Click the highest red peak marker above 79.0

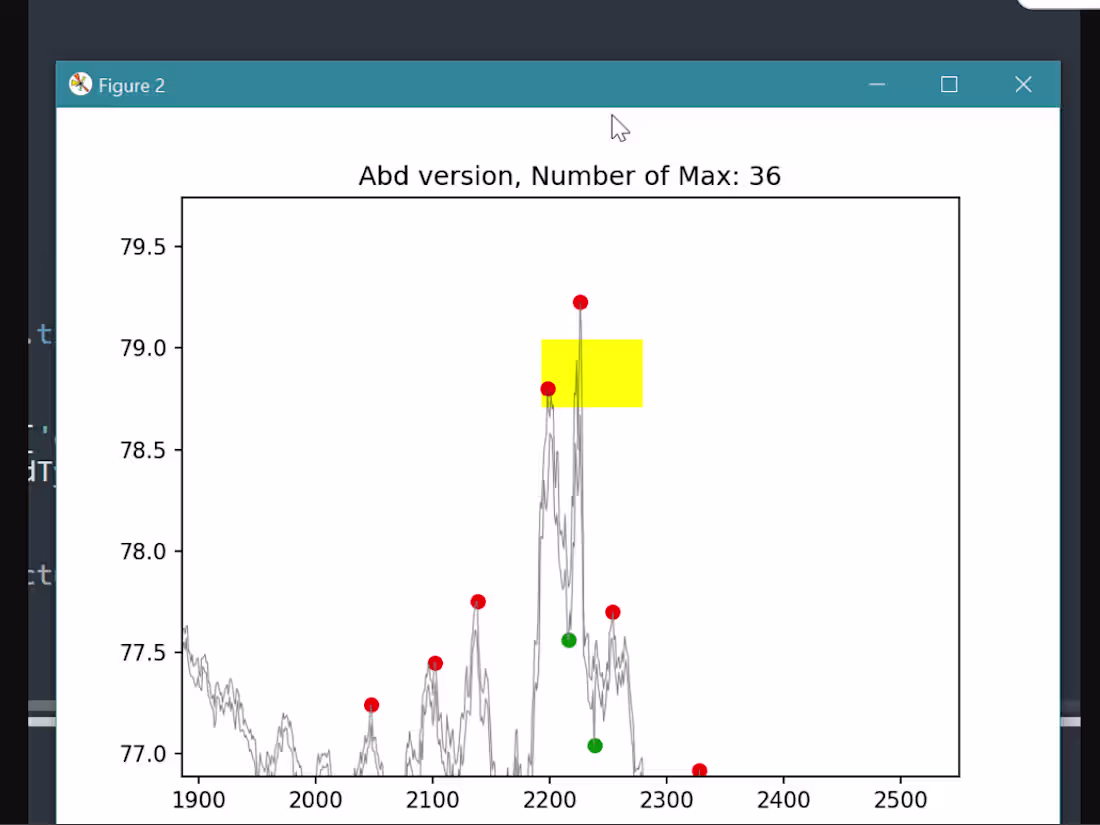pyautogui.click(x=580, y=302)
